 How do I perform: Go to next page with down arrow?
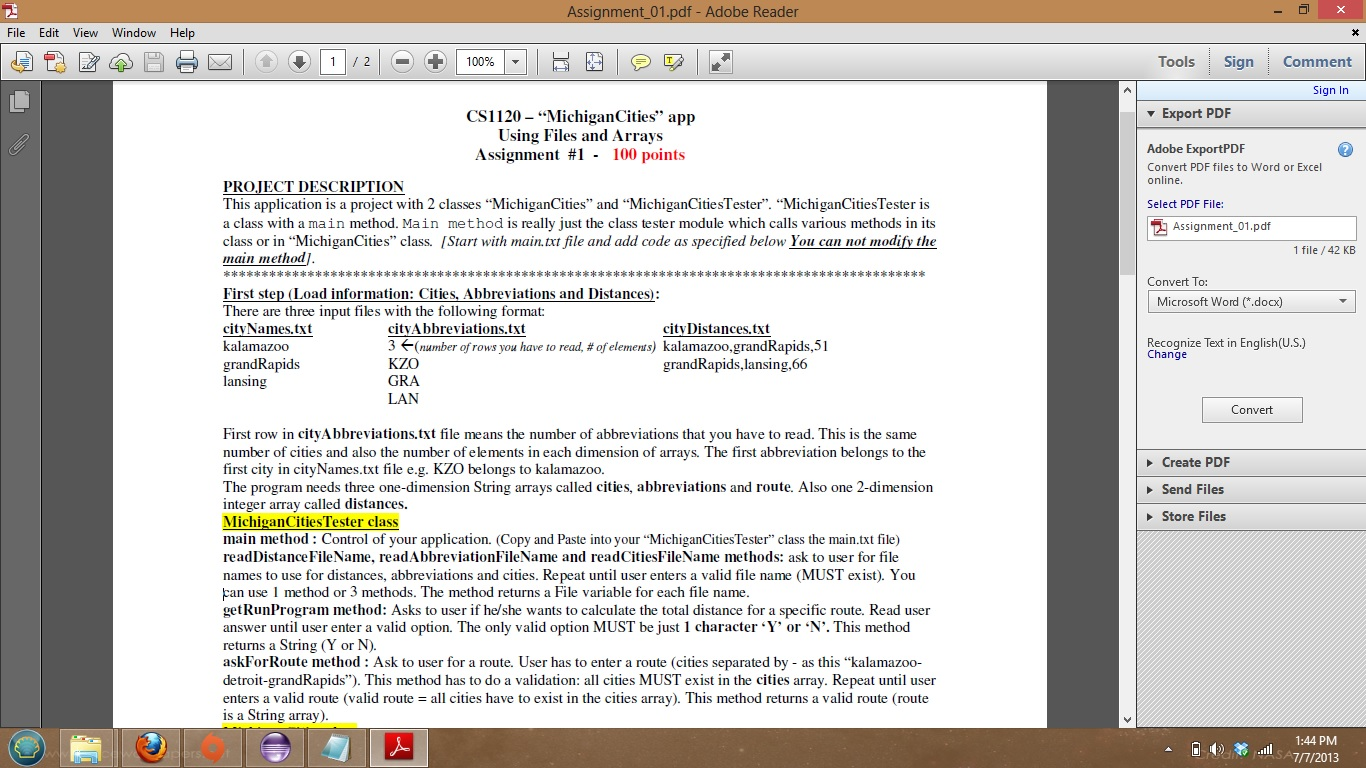pos(299,62)
